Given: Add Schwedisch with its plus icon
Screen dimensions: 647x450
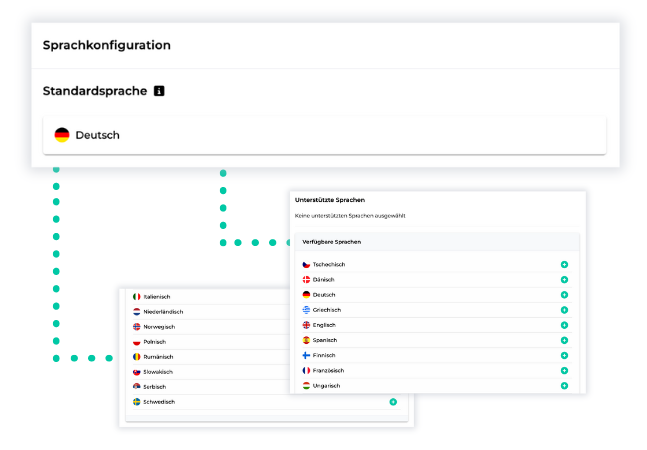Looking at the screenshot, I should 393,402.
